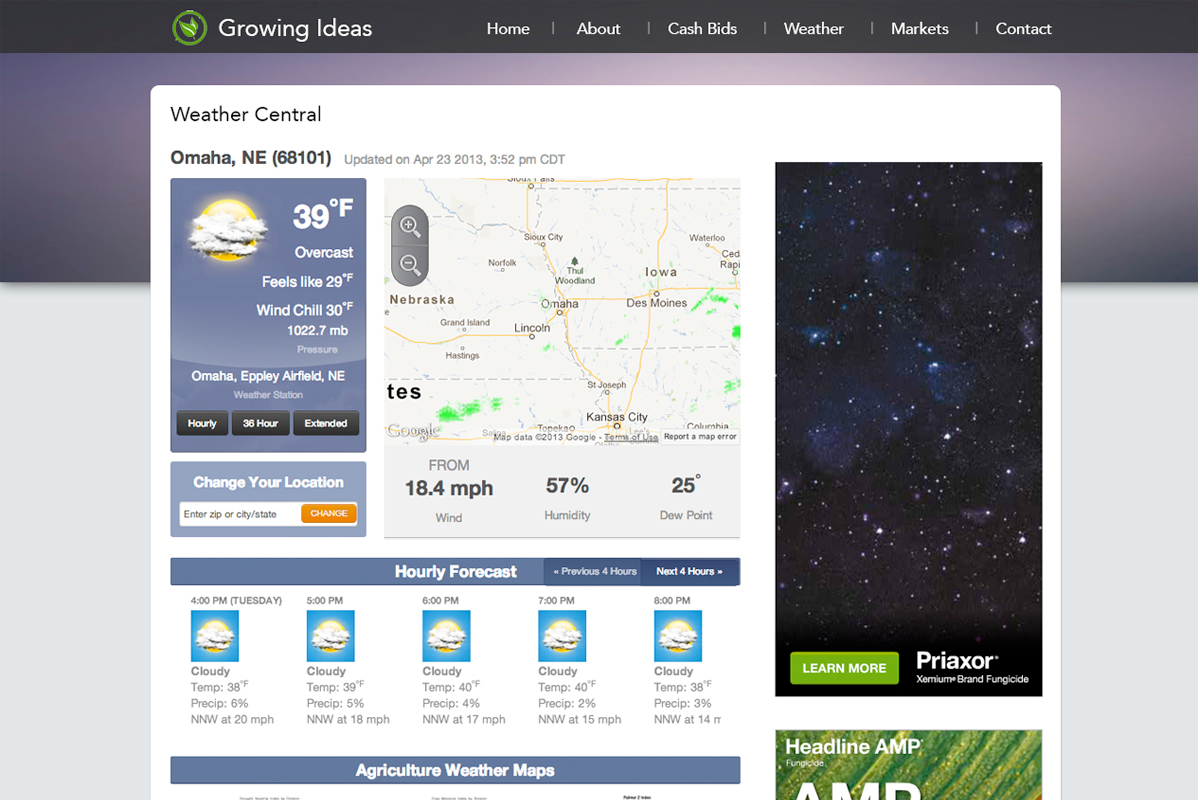The height and width of the screenshot is (800, 1200).
Task: Switch to the Hourly forecast view
Action: (x=202, y=423)
